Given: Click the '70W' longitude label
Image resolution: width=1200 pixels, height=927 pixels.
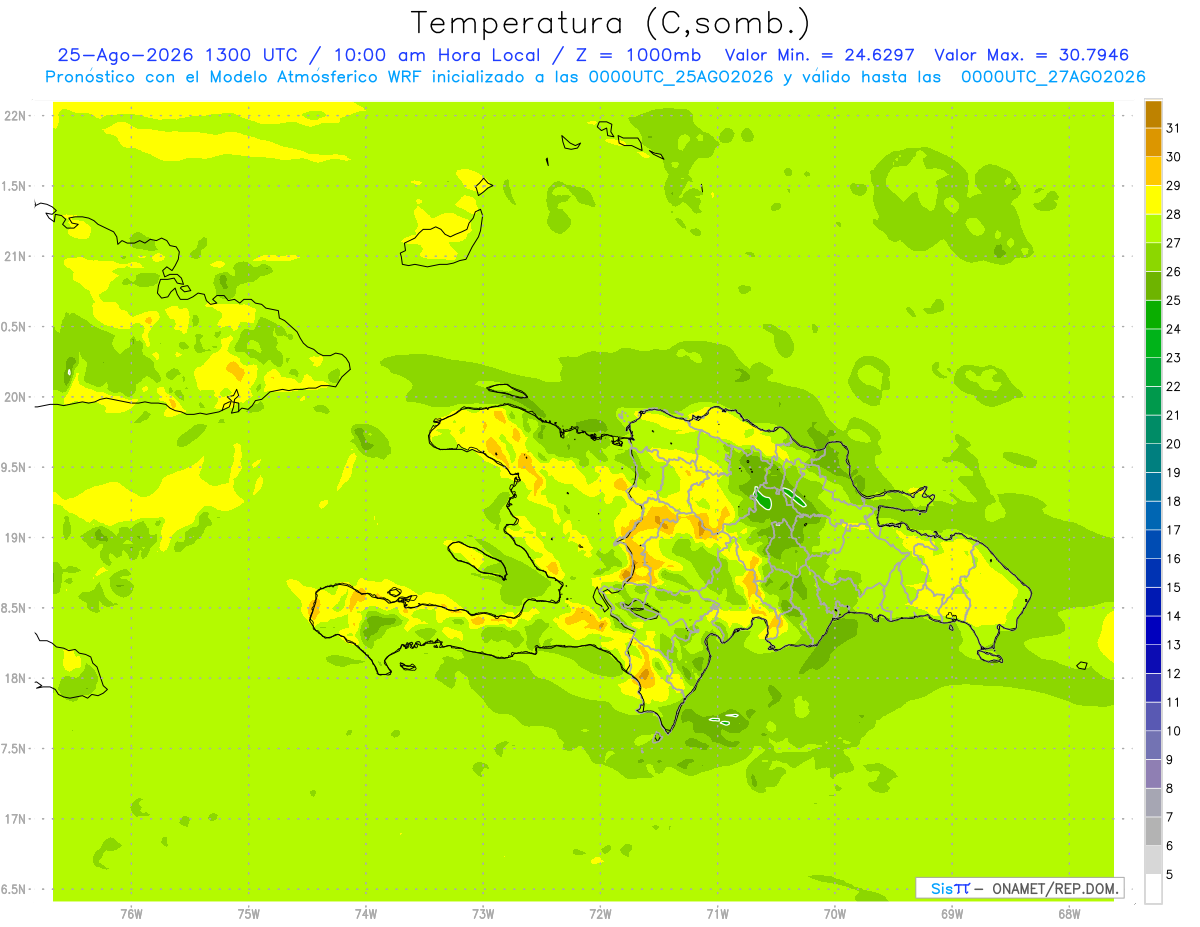Looking at the screenshot, I should 834,914.
